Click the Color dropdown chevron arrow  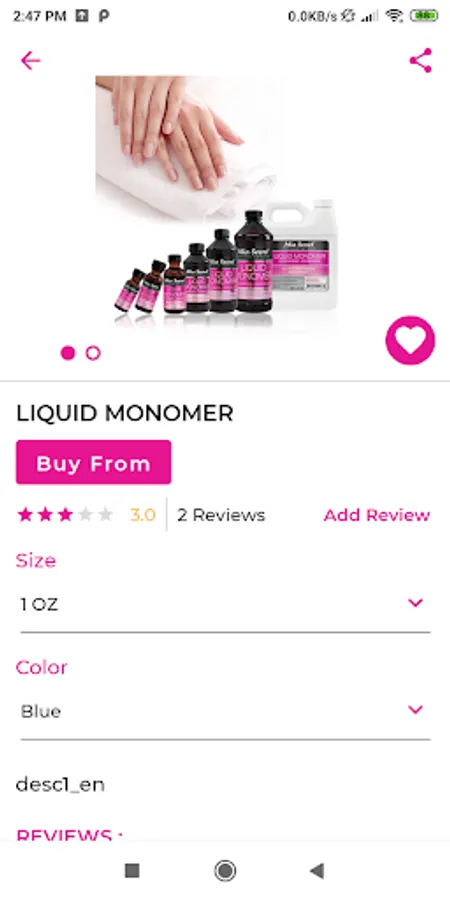pyautogui.click(x=416, y=709)
